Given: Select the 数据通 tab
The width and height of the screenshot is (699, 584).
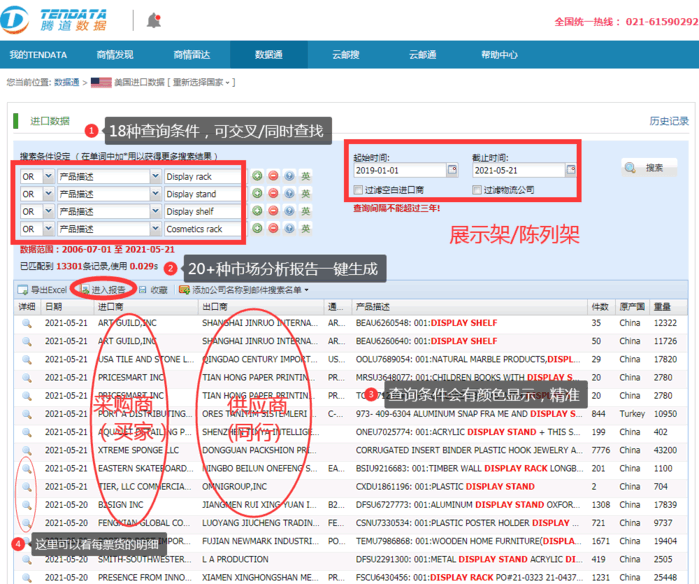Looking at the screenshot, I should [x=268, y=55].
